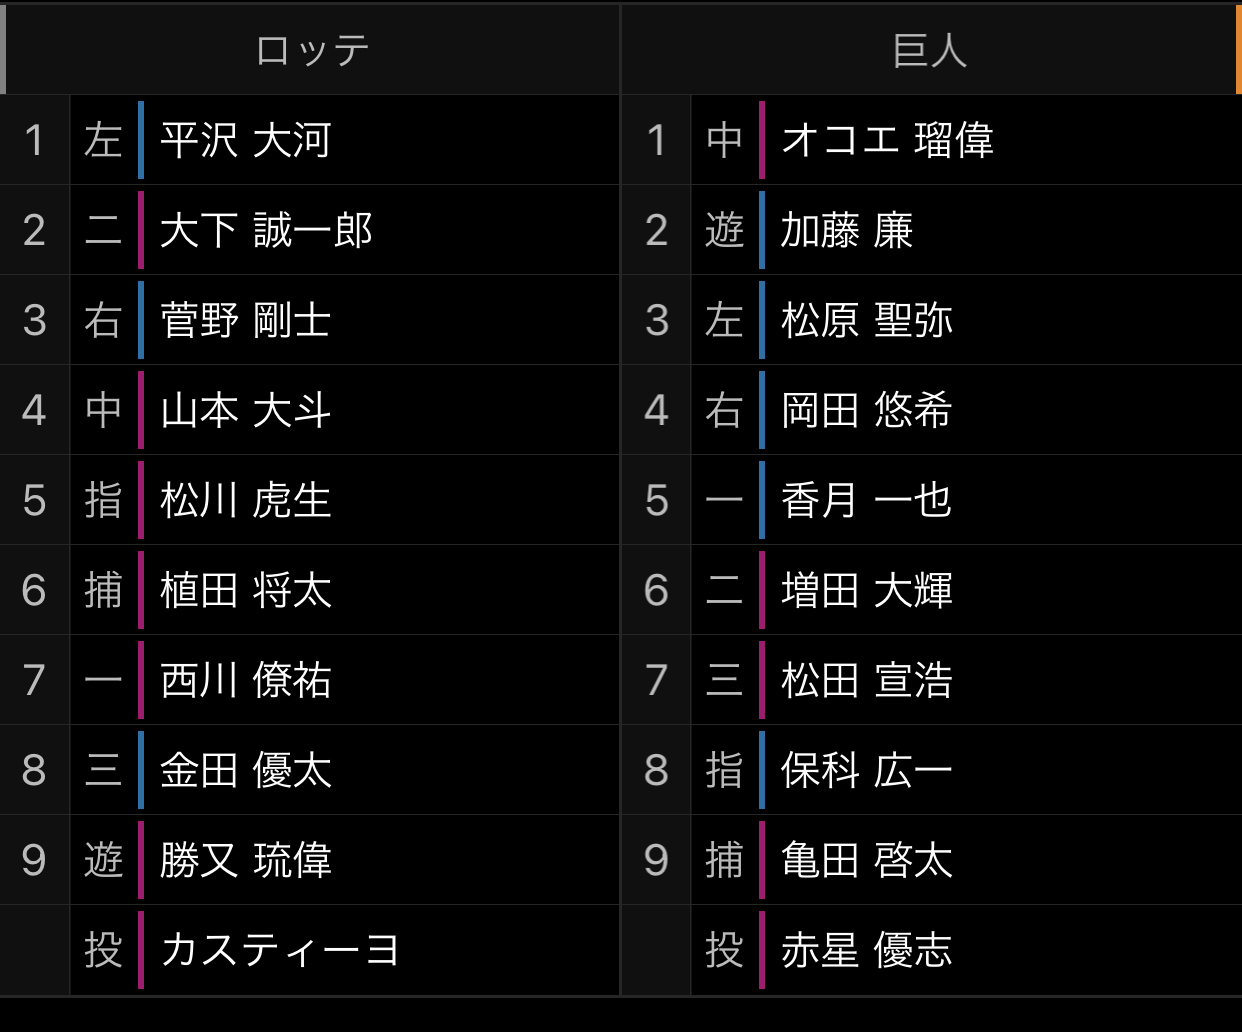This screenshot has height=1032, width=1242.
Task: Open player オコエ 瑠偉
Action: coord(887,140)
